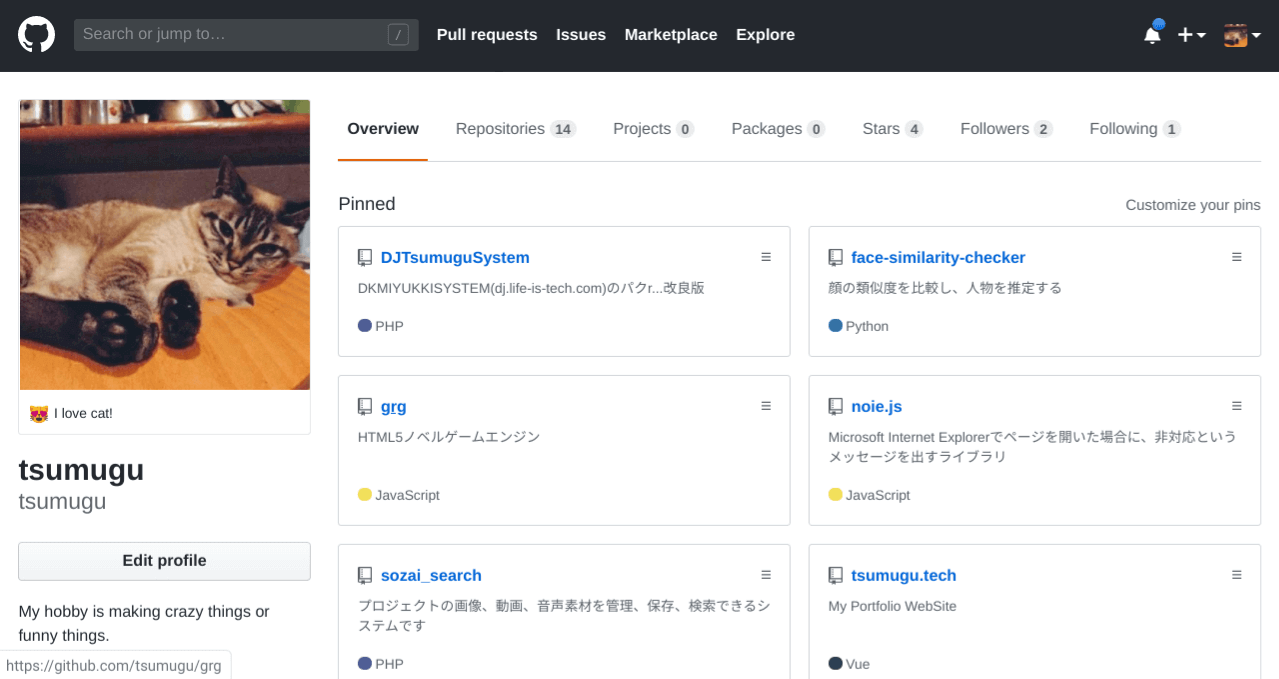Image resolution: width=1279 pixels, height=679 pixels.
Task: Open Customize your pins
Action: pyautogui.click(x=1192, y=204)
